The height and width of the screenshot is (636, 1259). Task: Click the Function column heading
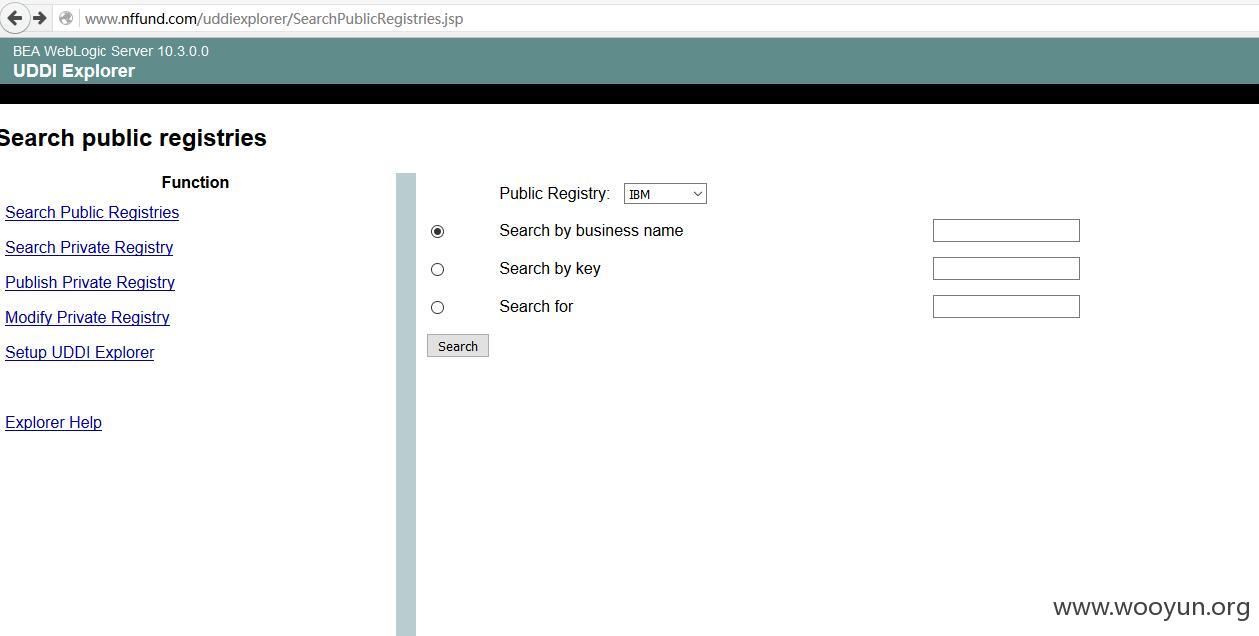(195, 182)
